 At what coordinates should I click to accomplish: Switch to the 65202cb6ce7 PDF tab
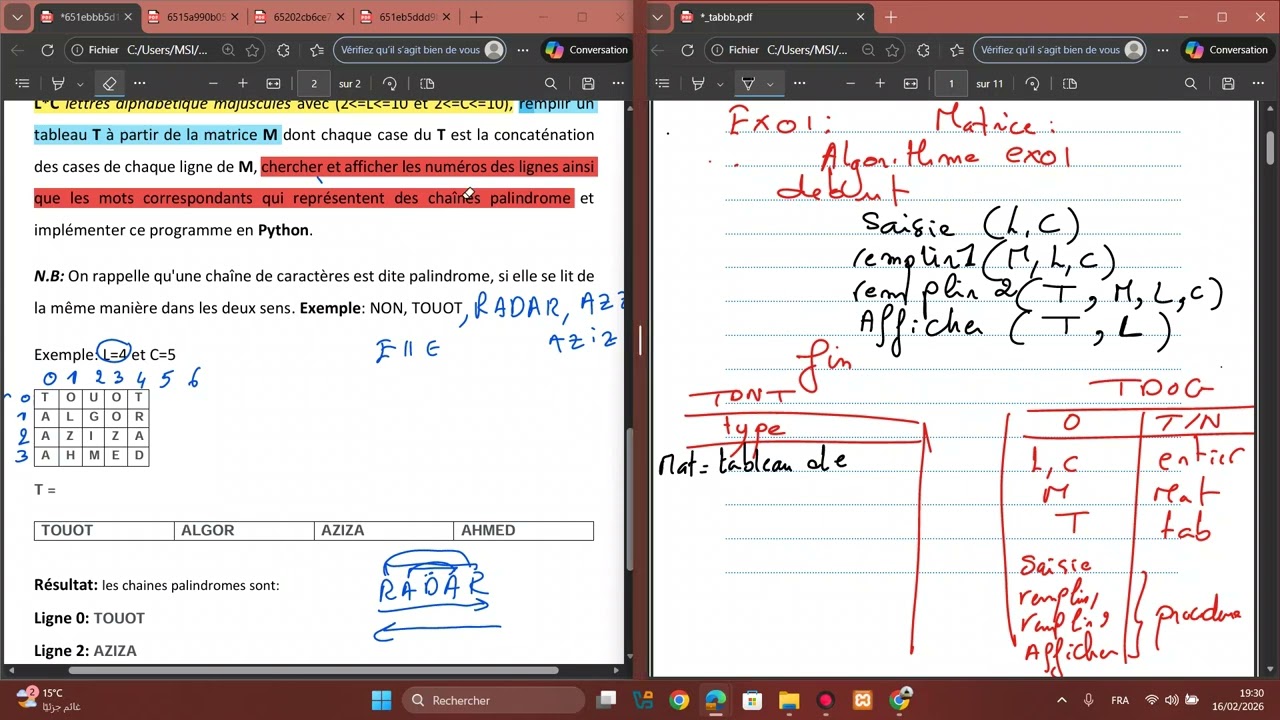pyautogui.click(x=300, y=17)
